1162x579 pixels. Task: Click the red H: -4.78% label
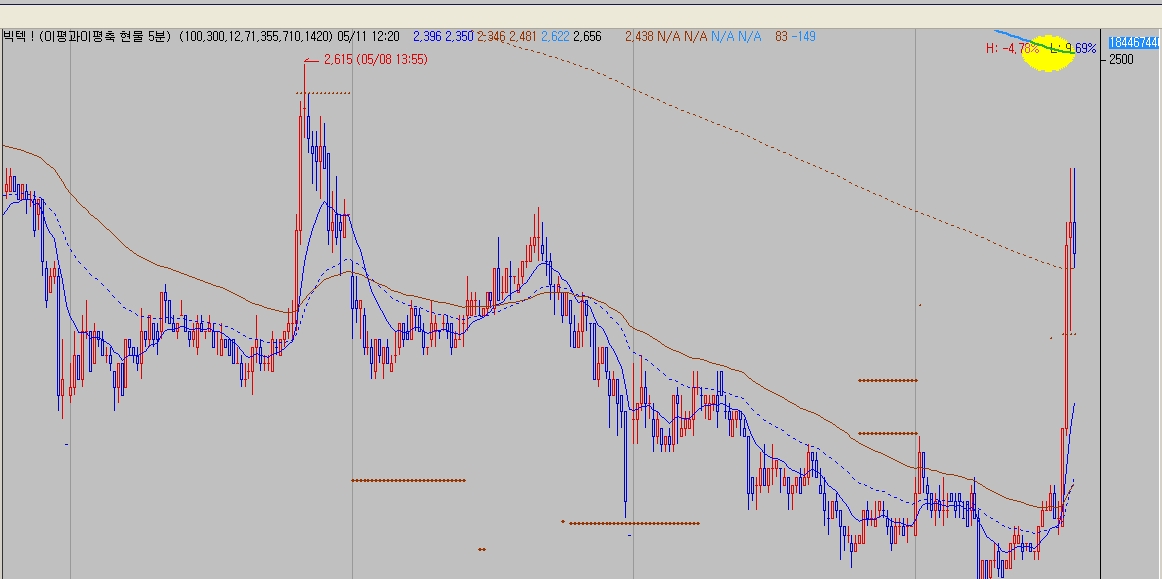coord(1012,48)
